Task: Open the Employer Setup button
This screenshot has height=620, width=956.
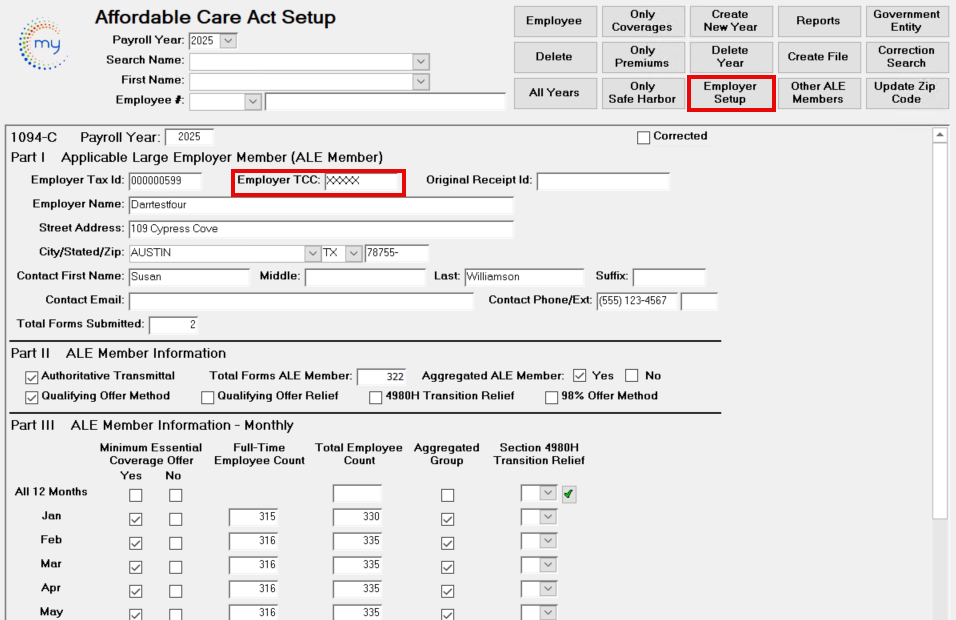Action: coord(730,93)
